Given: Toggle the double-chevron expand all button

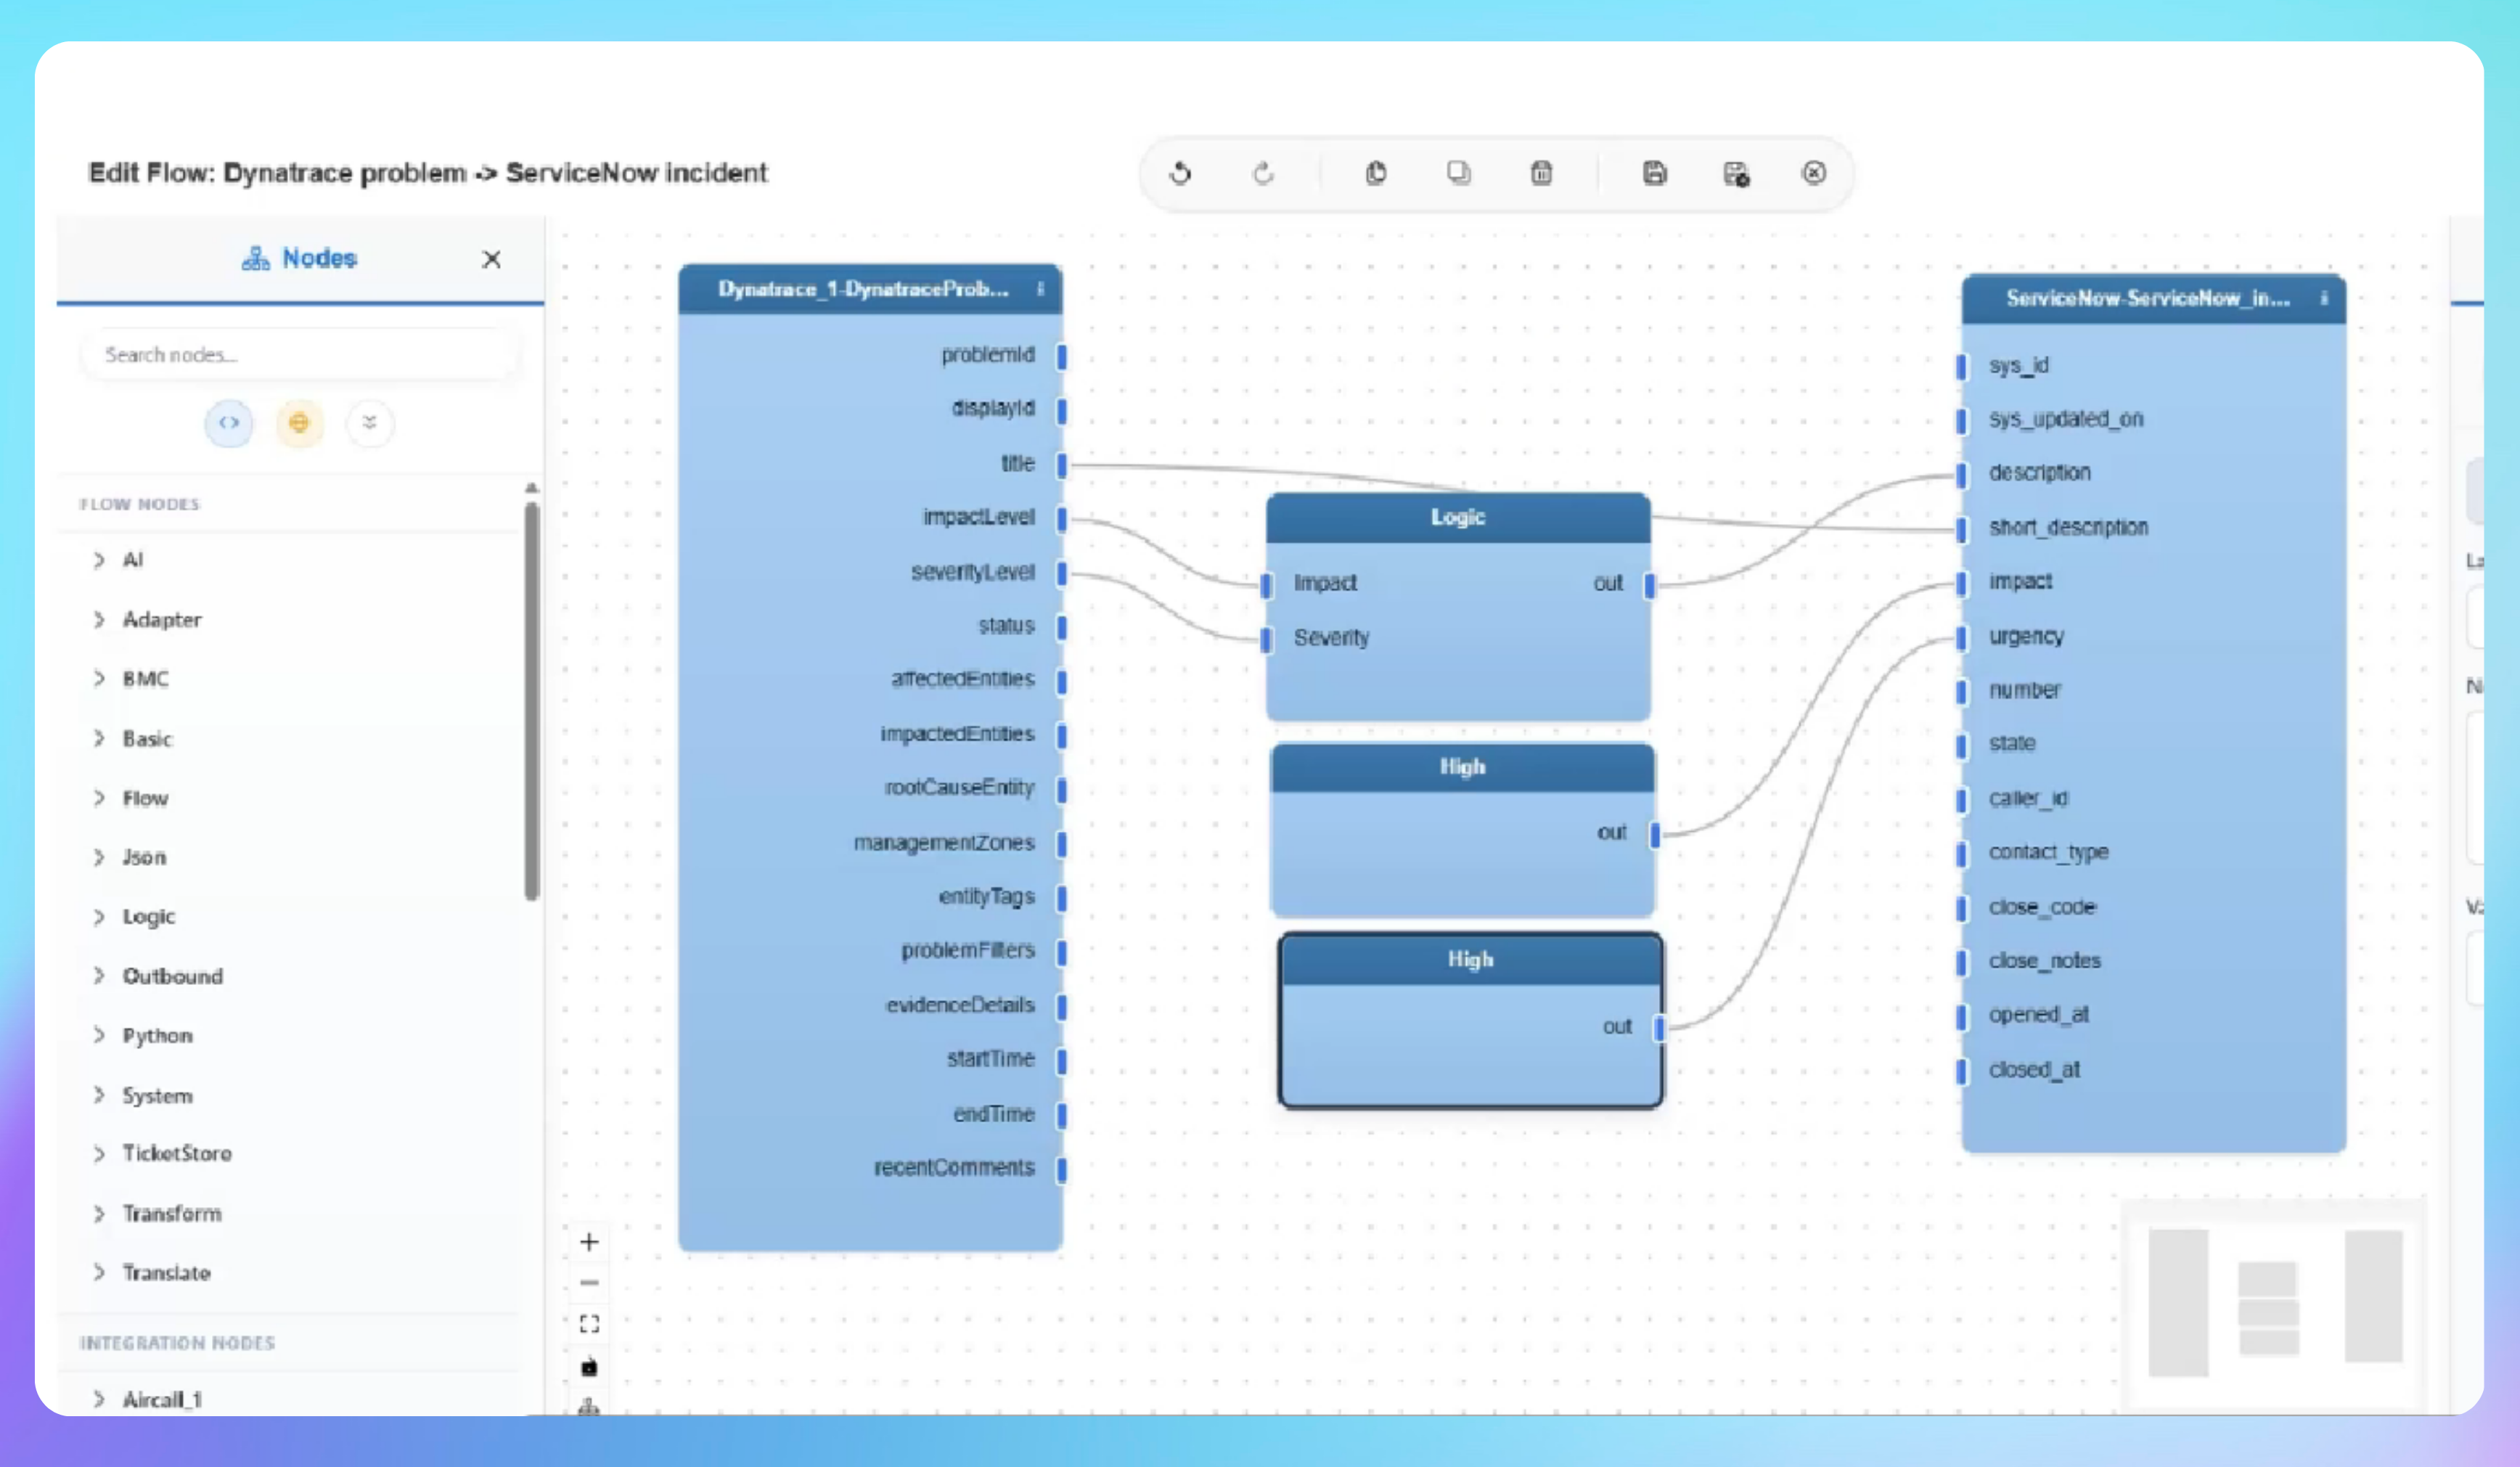Looking at the screenshot, I should click(370, 422).
